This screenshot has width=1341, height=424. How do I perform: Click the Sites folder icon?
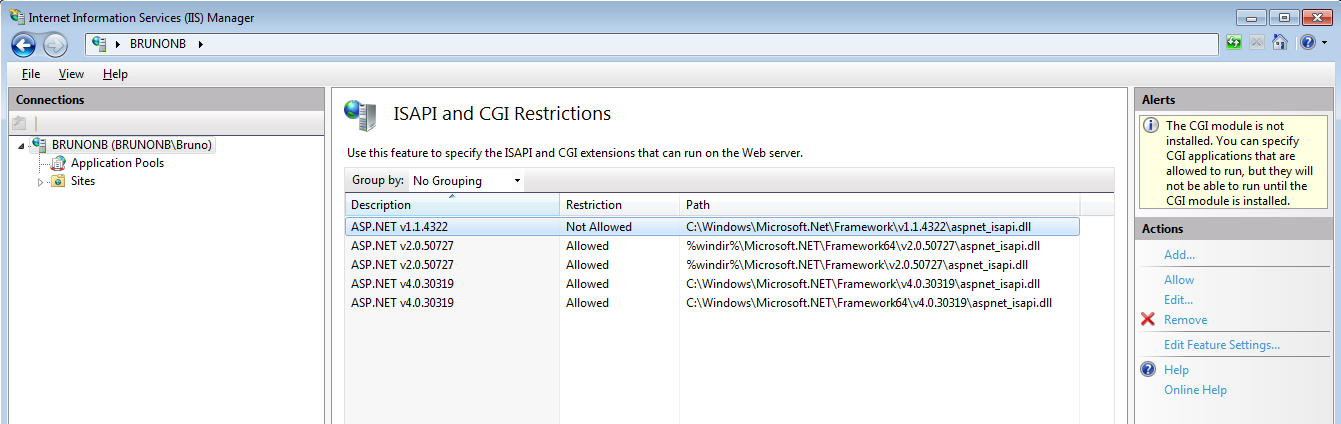point(58,181)
